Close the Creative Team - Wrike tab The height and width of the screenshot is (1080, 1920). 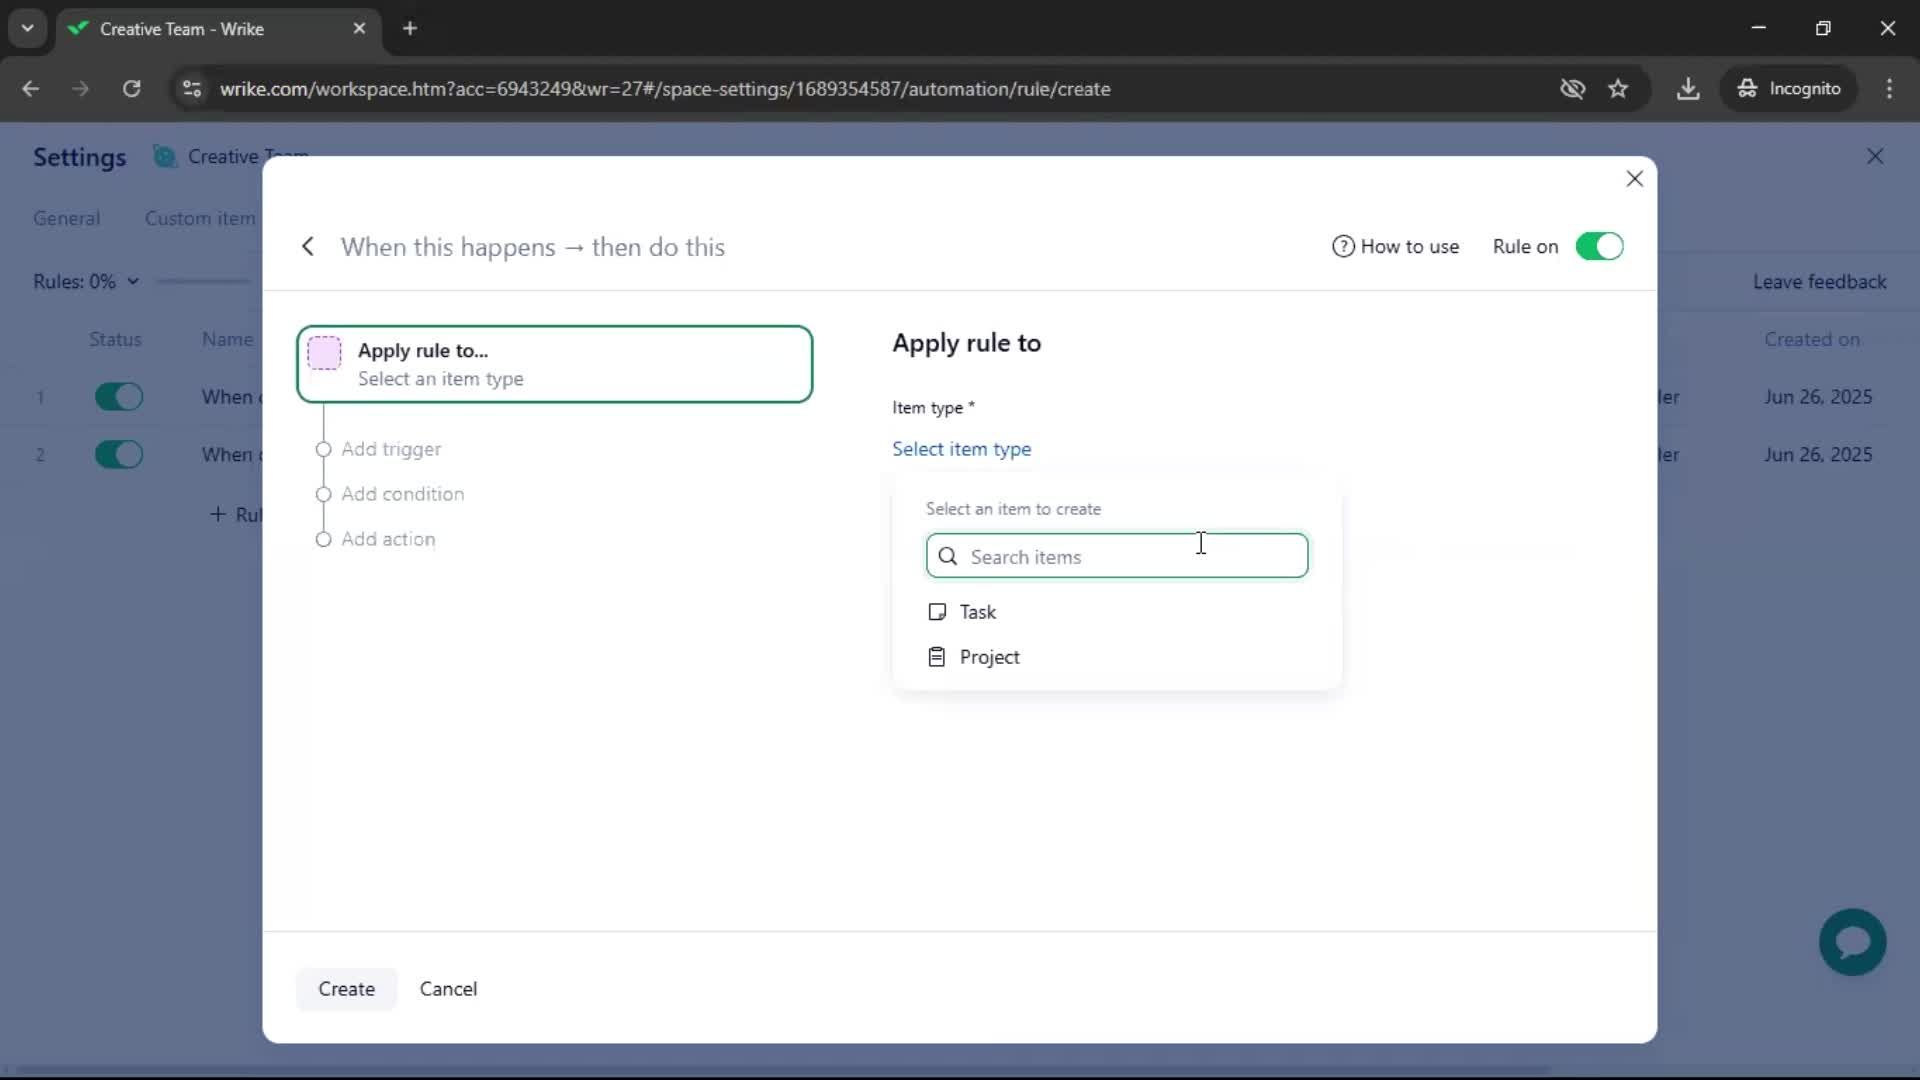[359, 29]
